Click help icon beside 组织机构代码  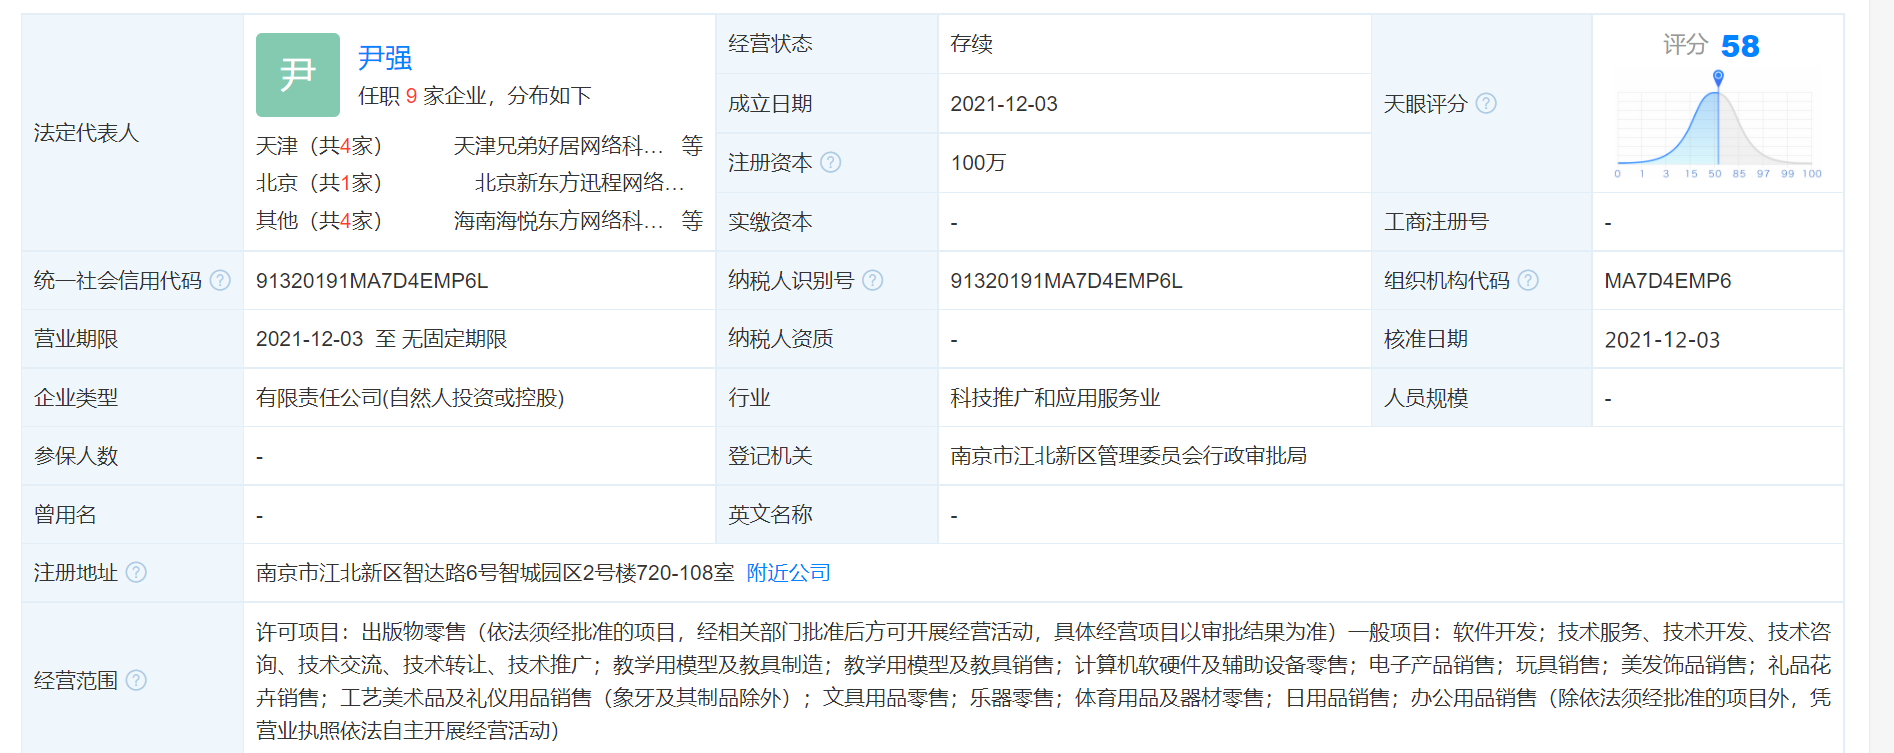[1528, 280]
